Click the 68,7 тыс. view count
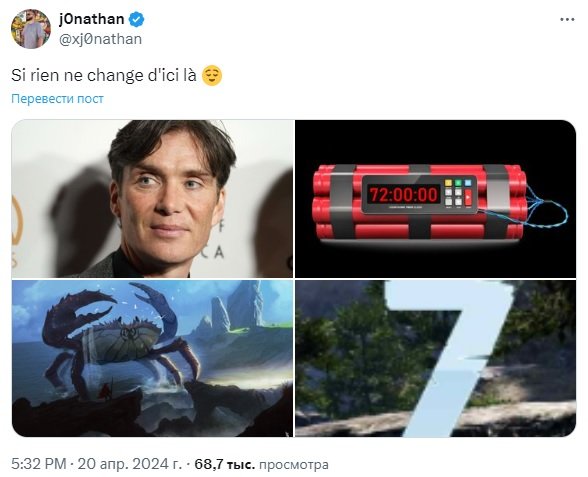This screenshot has height=477, width=588. [225, 465]
